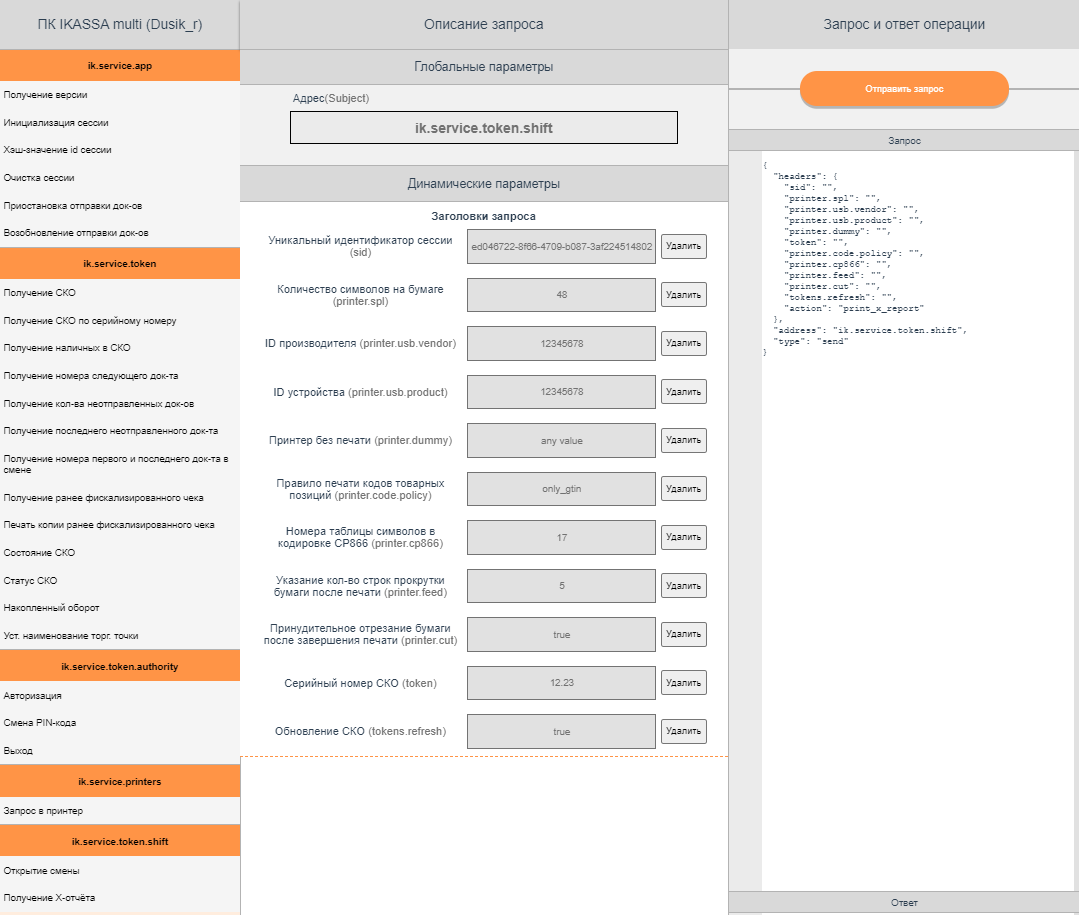
Task: Delete the session identifier (sid) parameter
Action: click(683, 246)
